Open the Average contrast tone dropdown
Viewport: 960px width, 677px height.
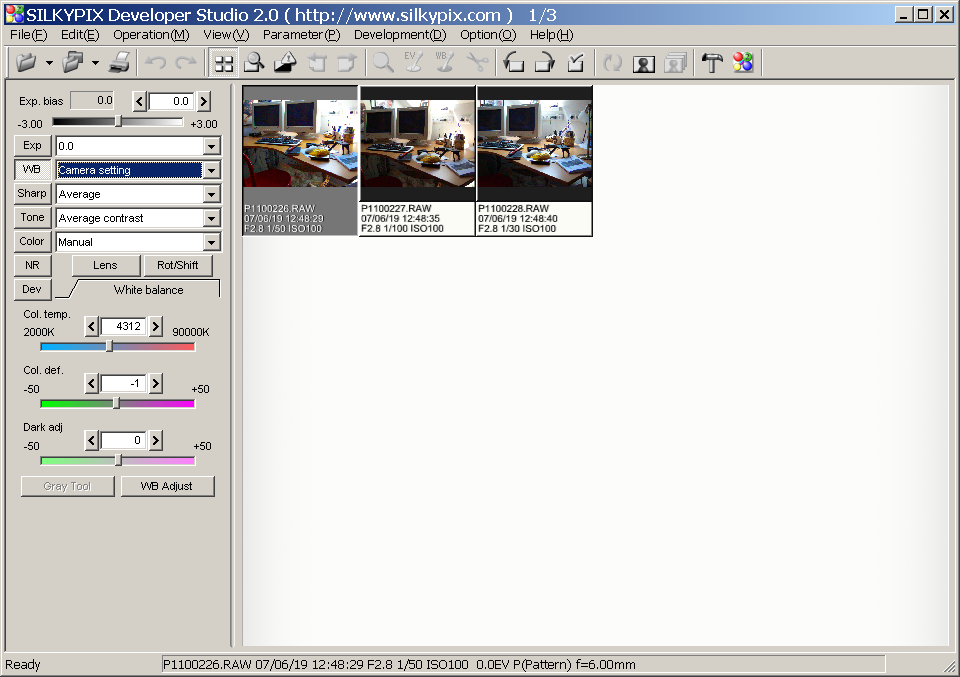coord(211,219)
